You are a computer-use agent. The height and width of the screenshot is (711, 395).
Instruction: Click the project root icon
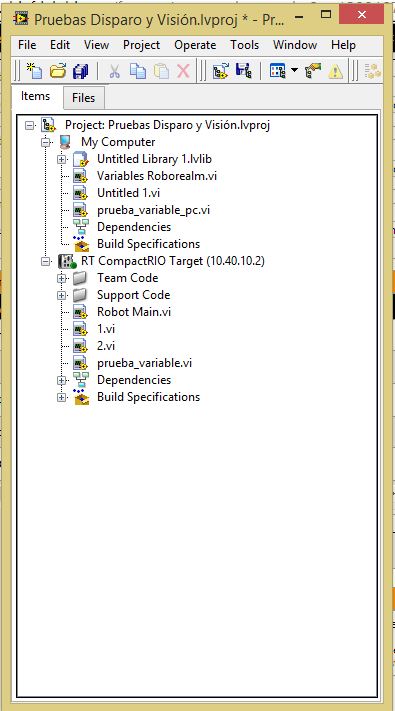[x=48, y=125]
